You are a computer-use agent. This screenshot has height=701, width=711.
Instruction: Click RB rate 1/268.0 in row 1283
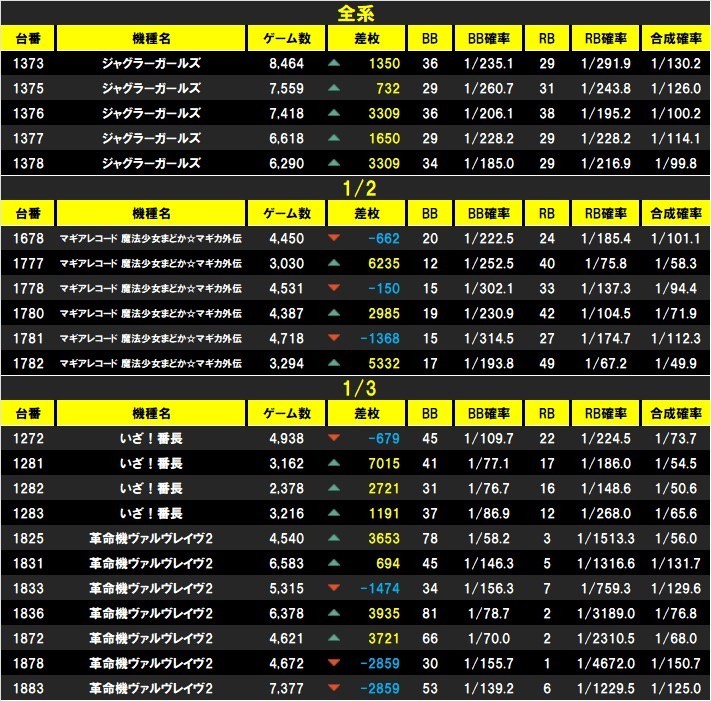click(606, 513)
